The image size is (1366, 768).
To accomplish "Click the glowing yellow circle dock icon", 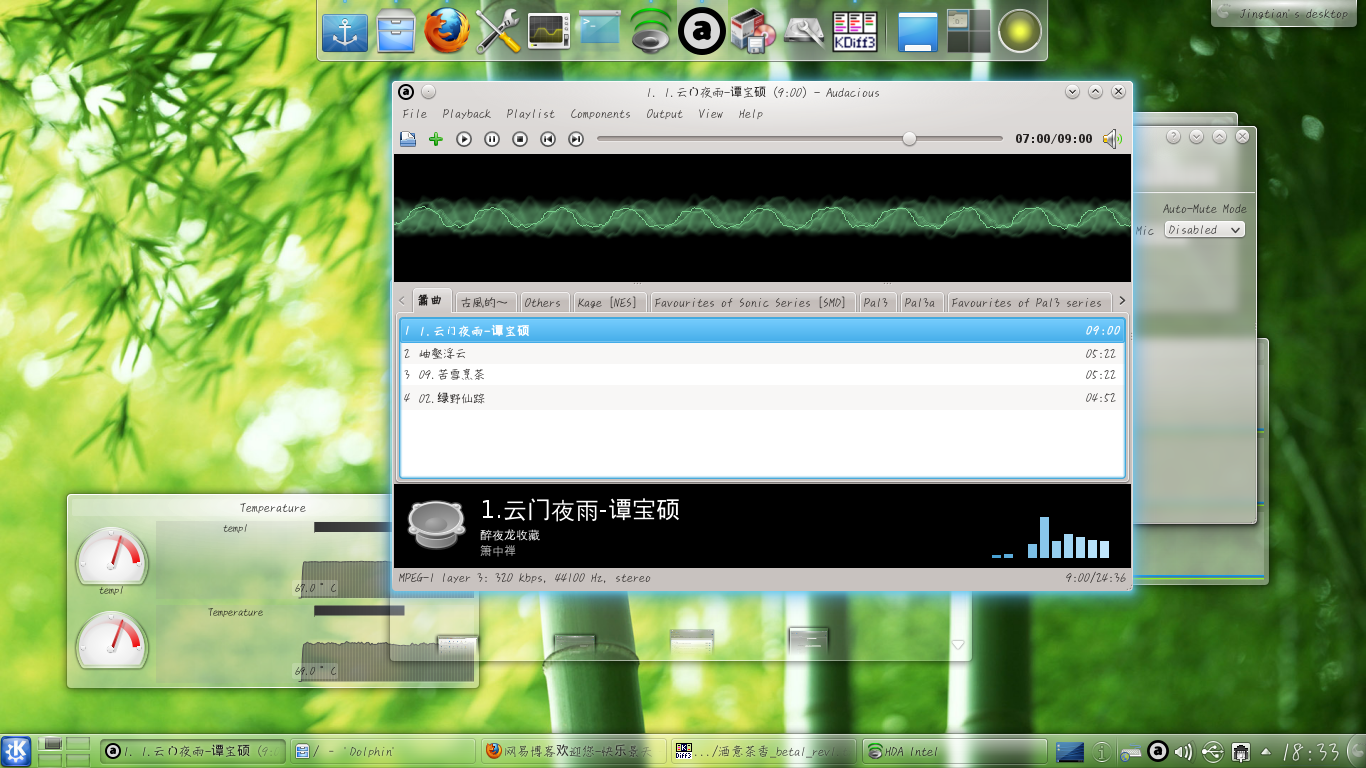I will (1020, 32).
